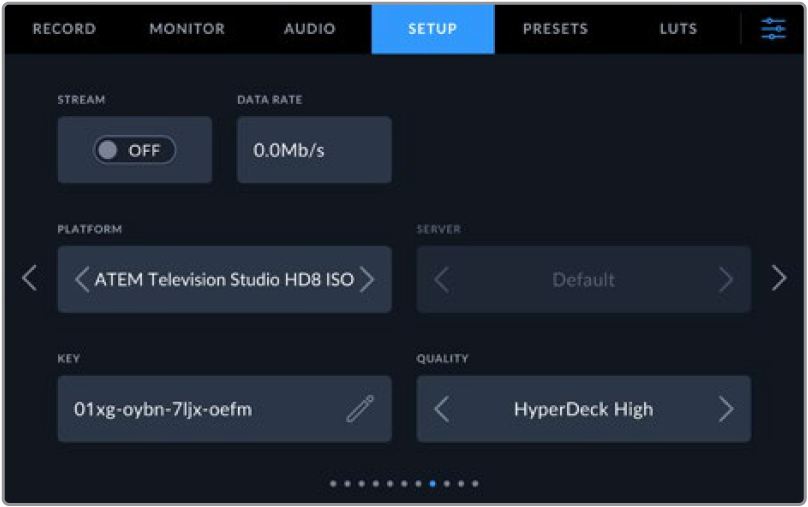This screenshot has width=808, height=507.
Task: Jump to first page indicator dot
Action: [x=333, y=484]
